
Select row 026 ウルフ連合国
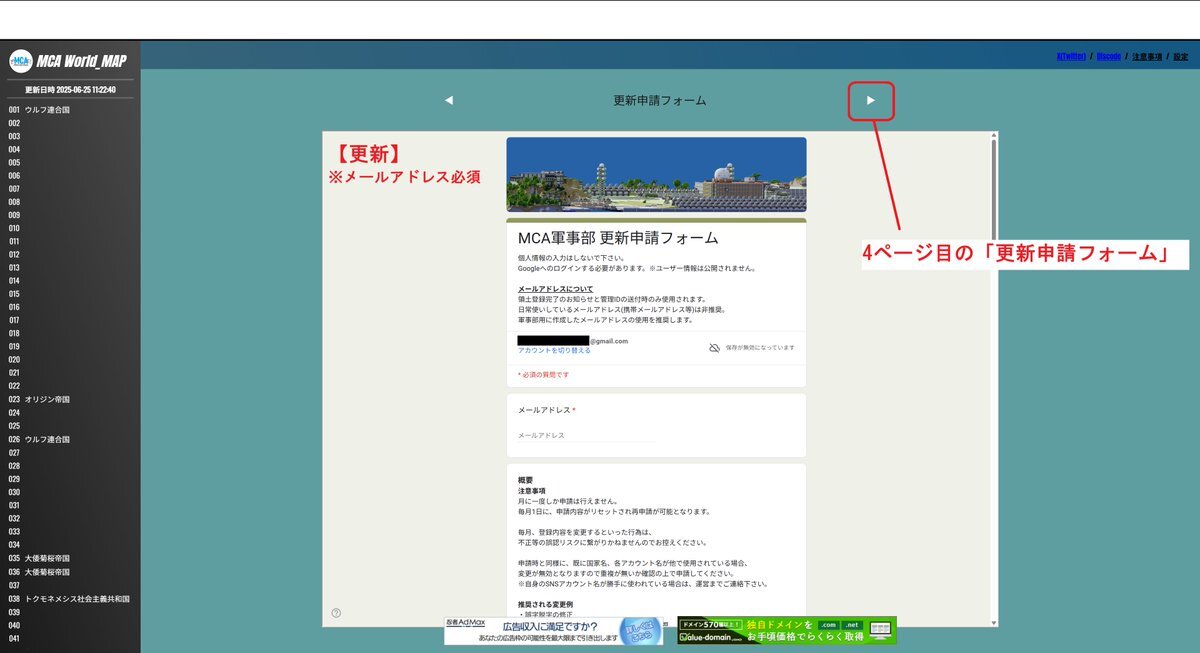[70, 439]
